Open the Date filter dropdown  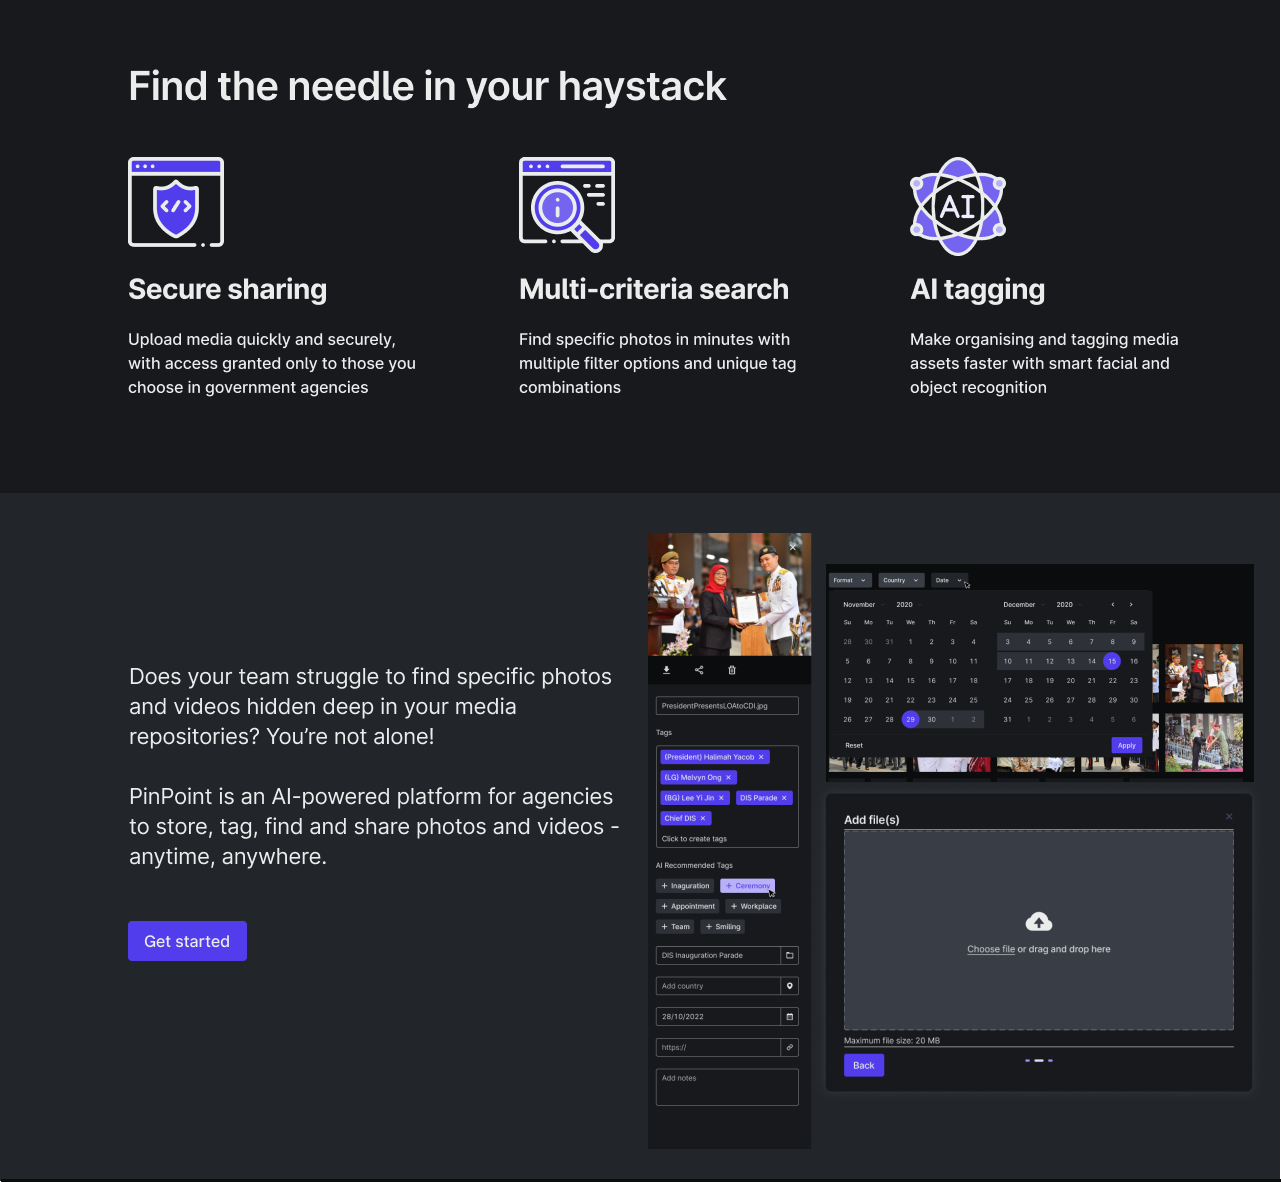(949, 580)
